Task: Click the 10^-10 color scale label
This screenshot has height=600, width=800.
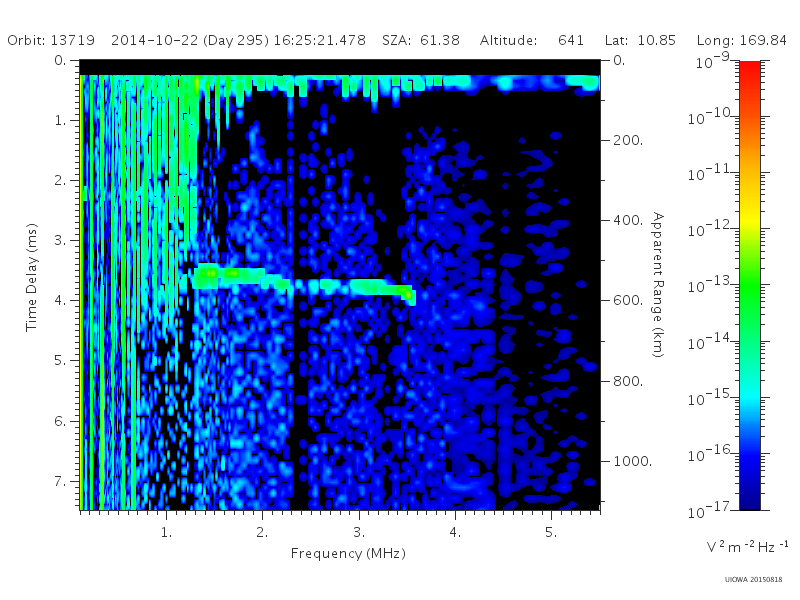Action: coord(712,117)
